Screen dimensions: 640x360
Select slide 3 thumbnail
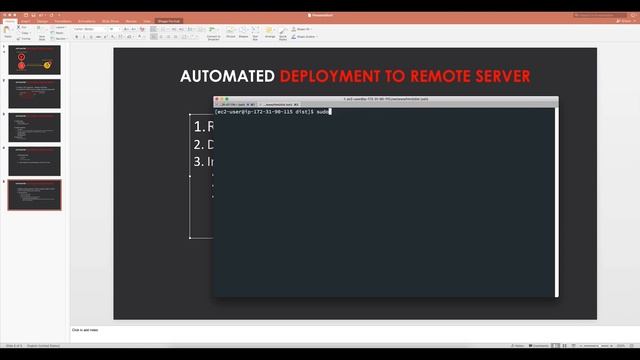[x=34, y=127]
